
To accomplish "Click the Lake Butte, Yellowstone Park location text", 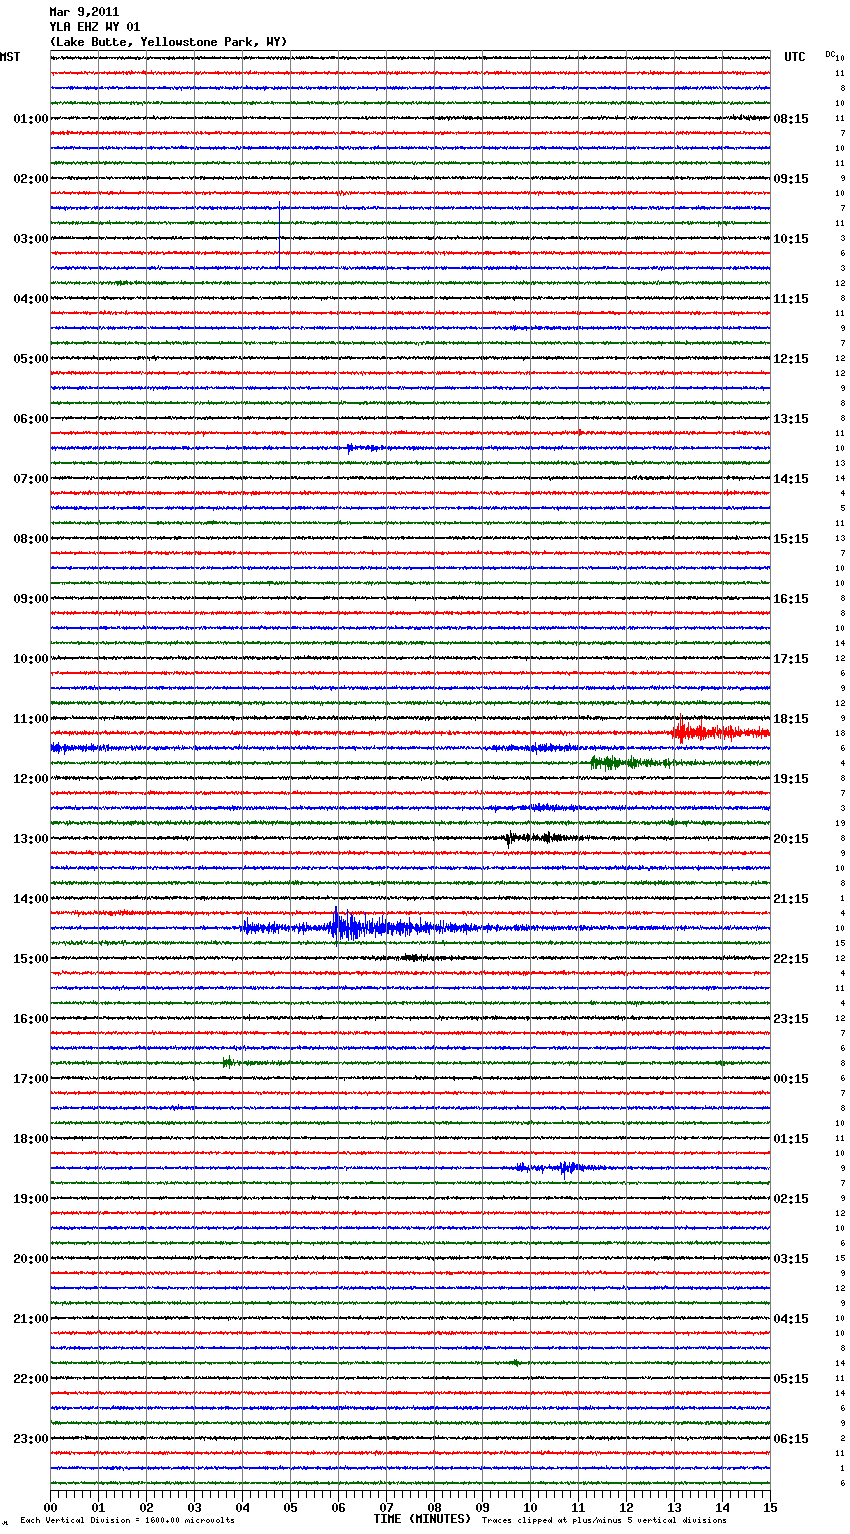I will 168,42.
